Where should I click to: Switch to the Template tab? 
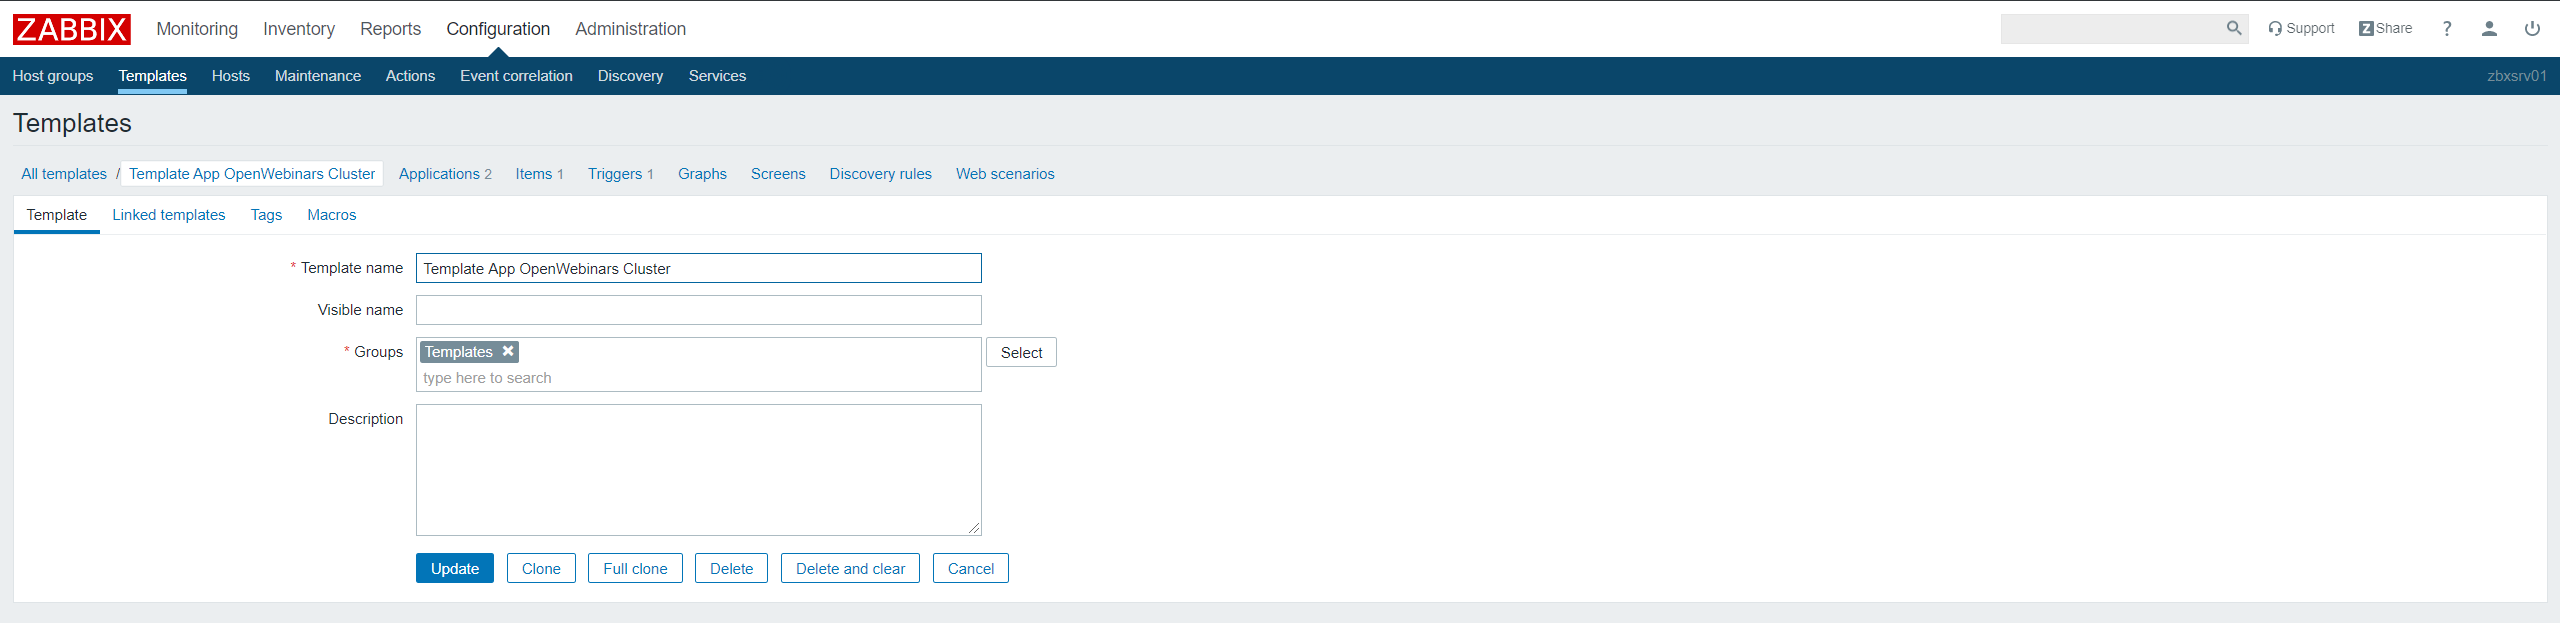click(57, 215)
